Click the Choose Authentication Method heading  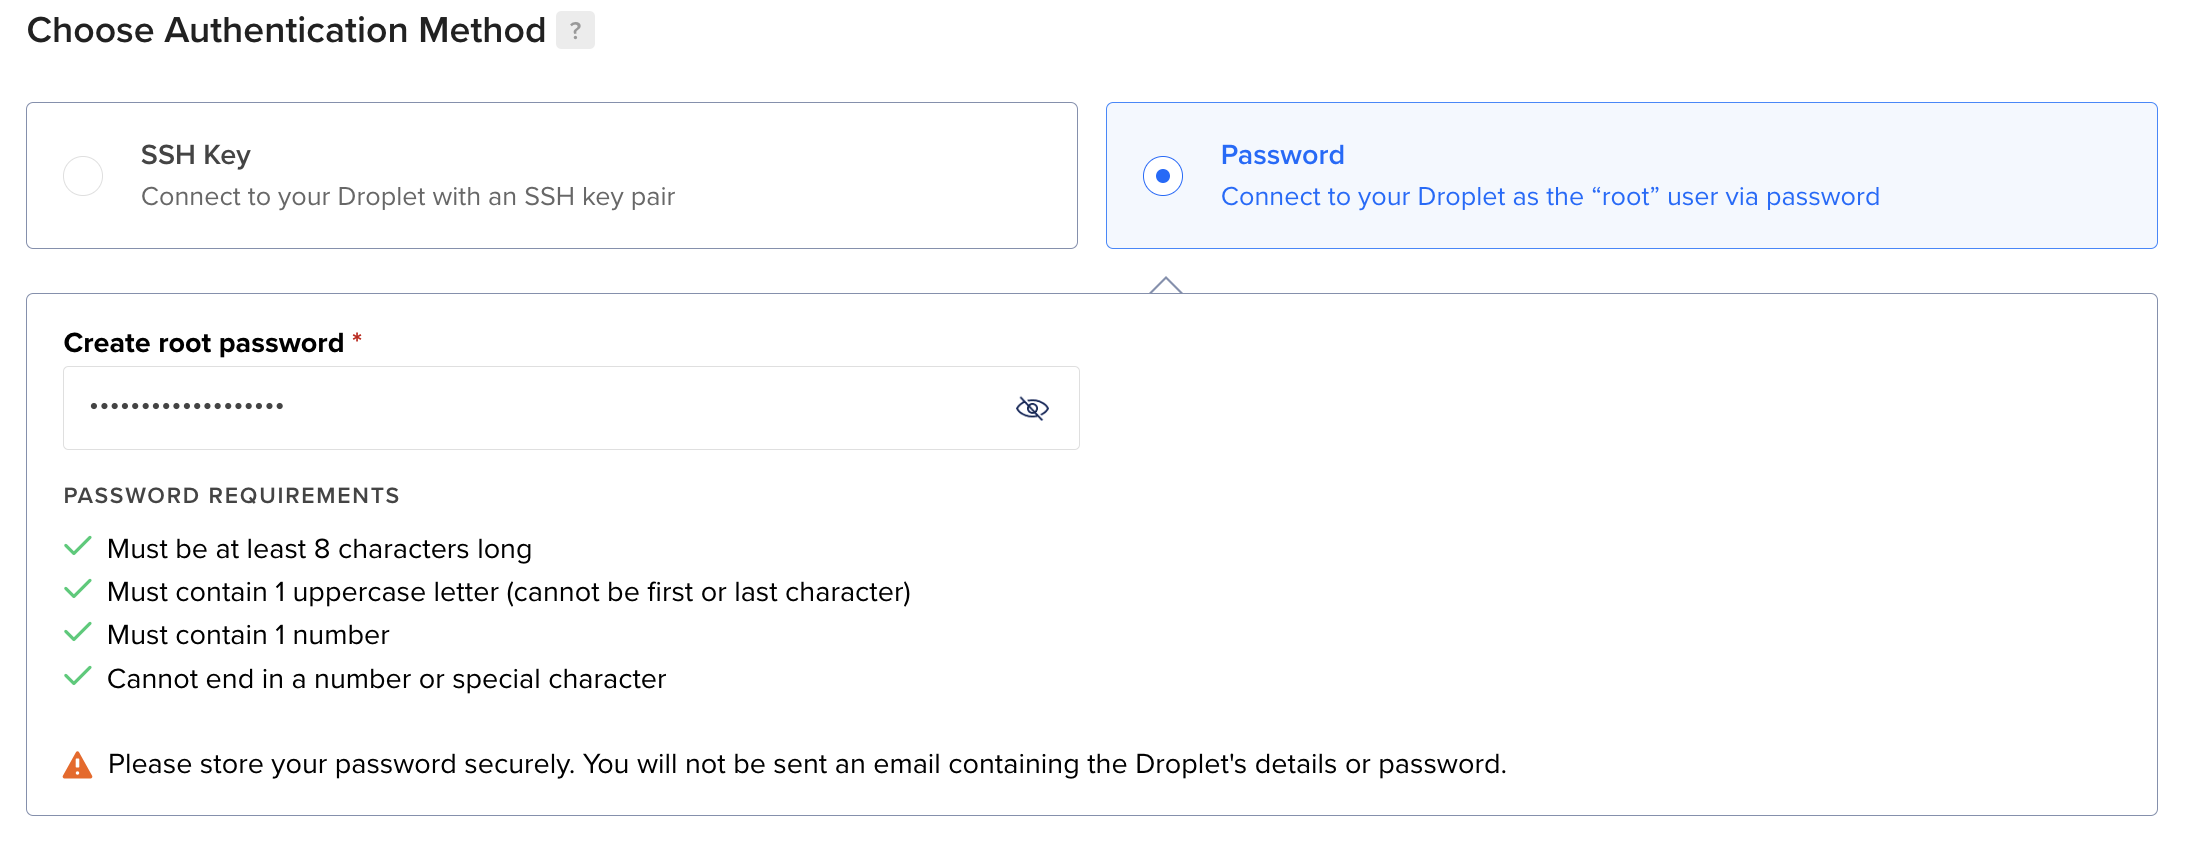(286, 30)
